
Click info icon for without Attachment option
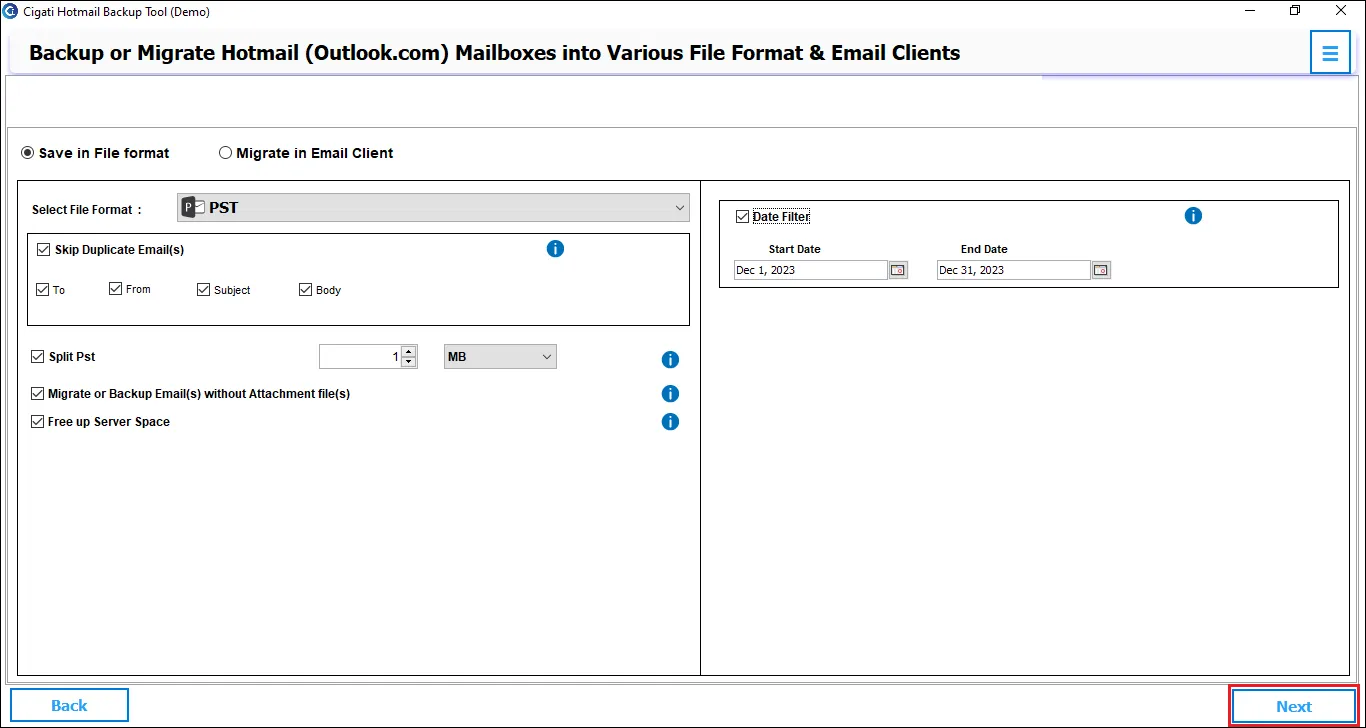click(670, 394)
